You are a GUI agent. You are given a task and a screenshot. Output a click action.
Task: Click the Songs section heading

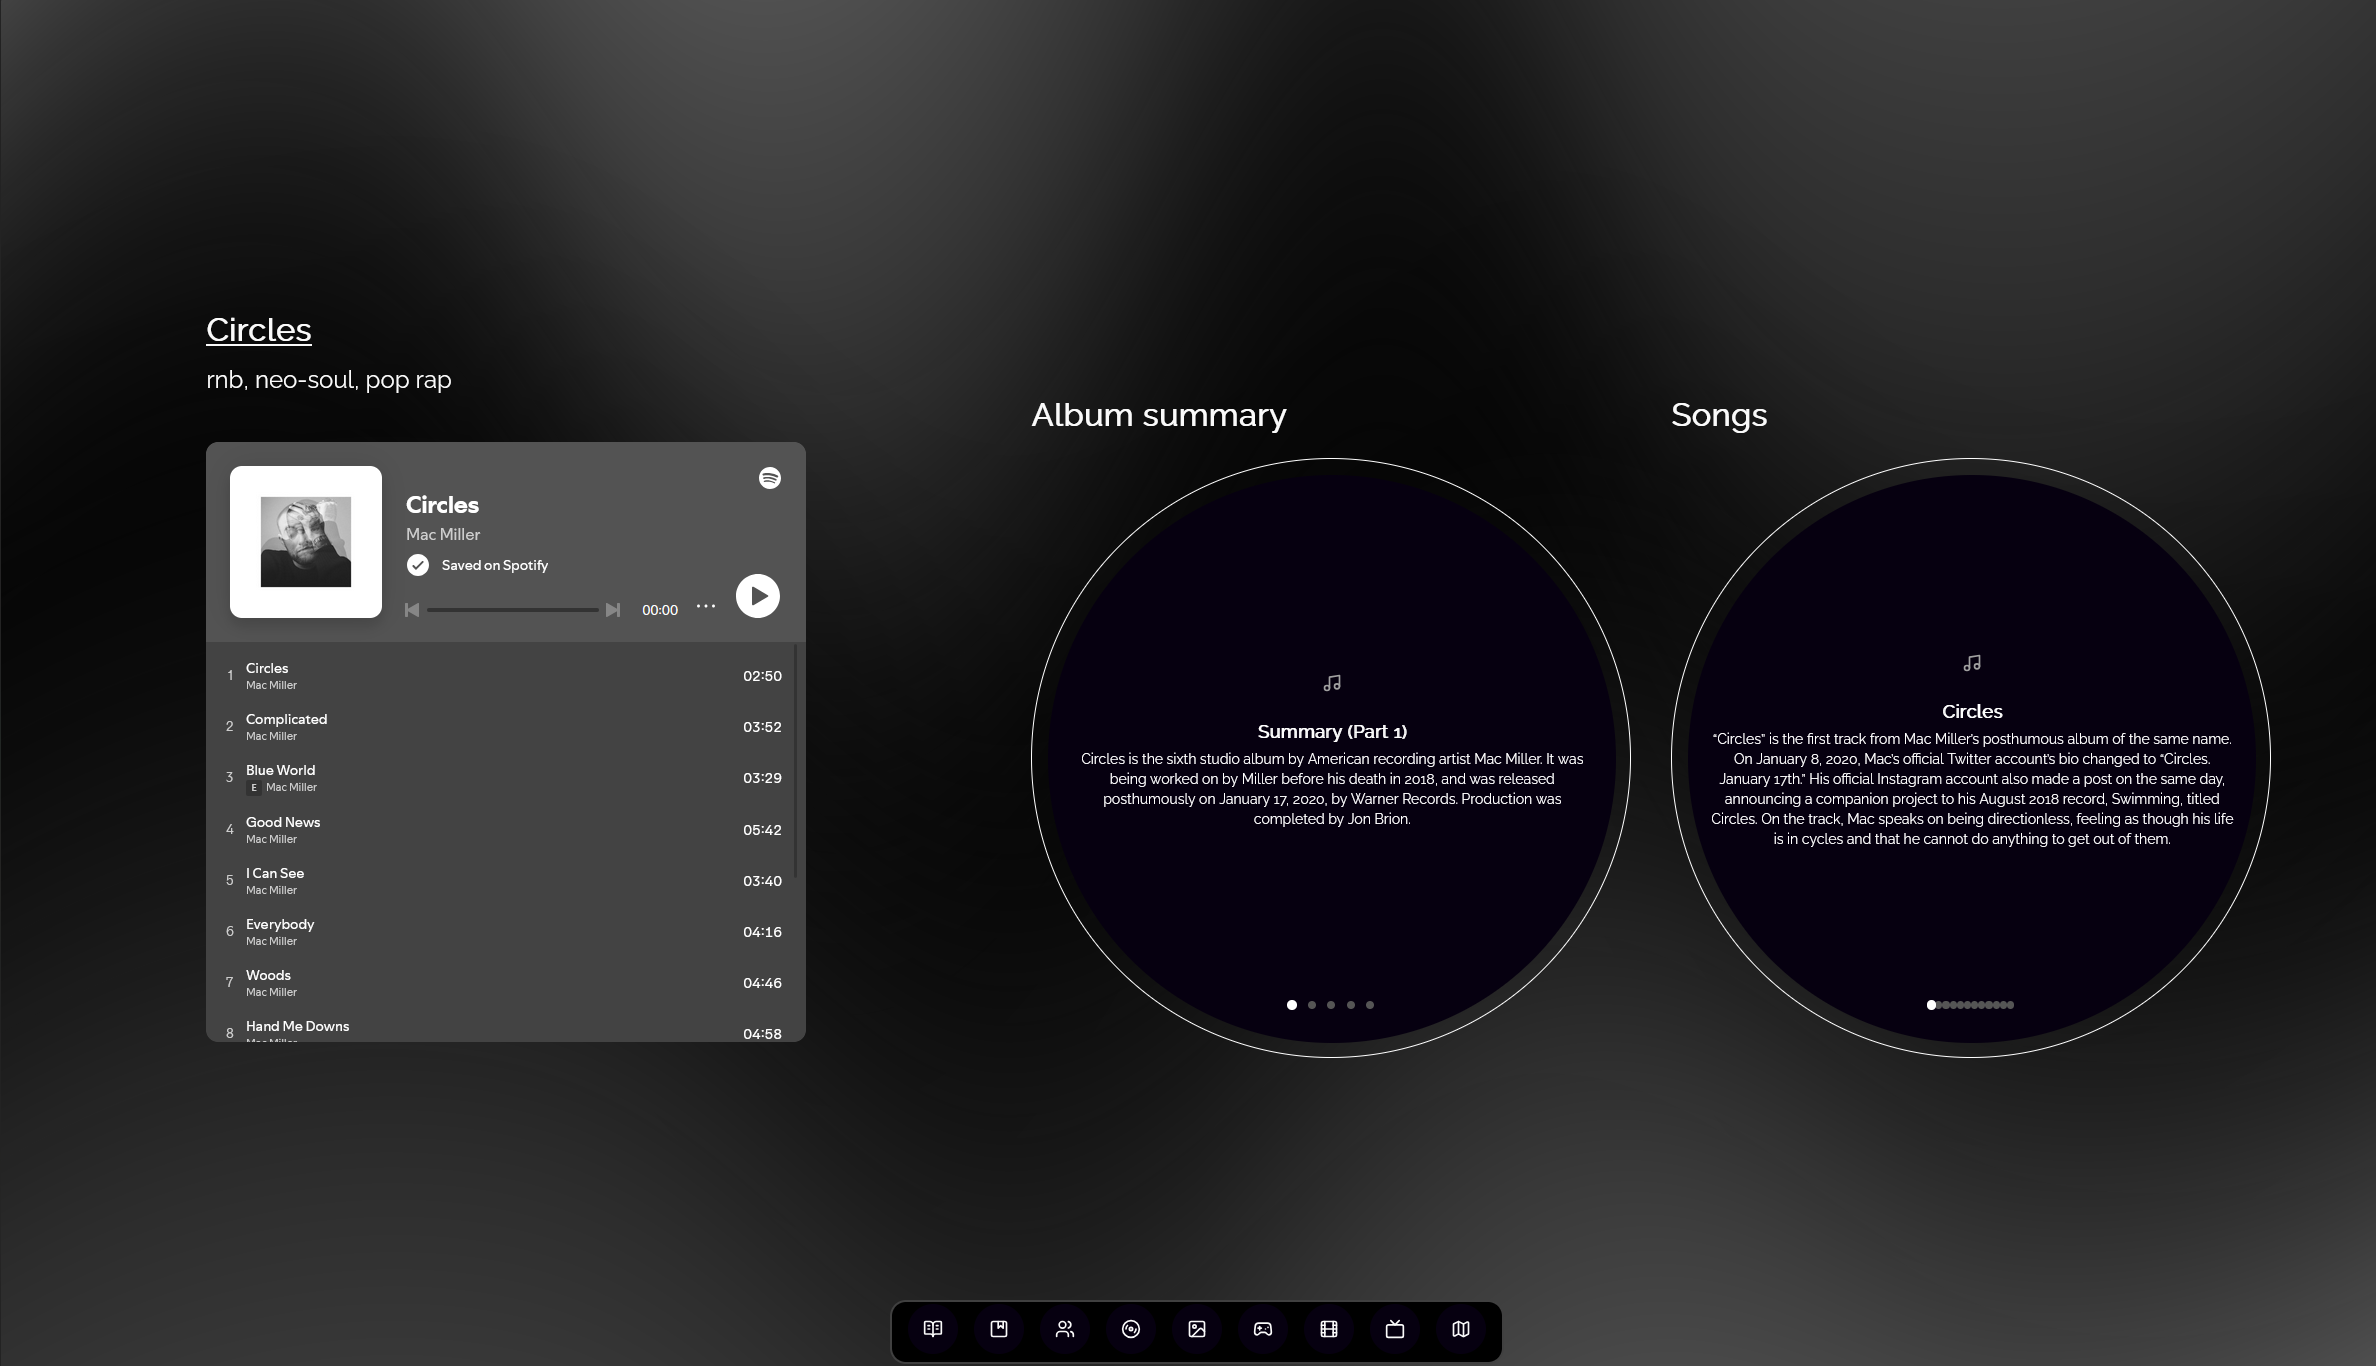coord(1719,415)
